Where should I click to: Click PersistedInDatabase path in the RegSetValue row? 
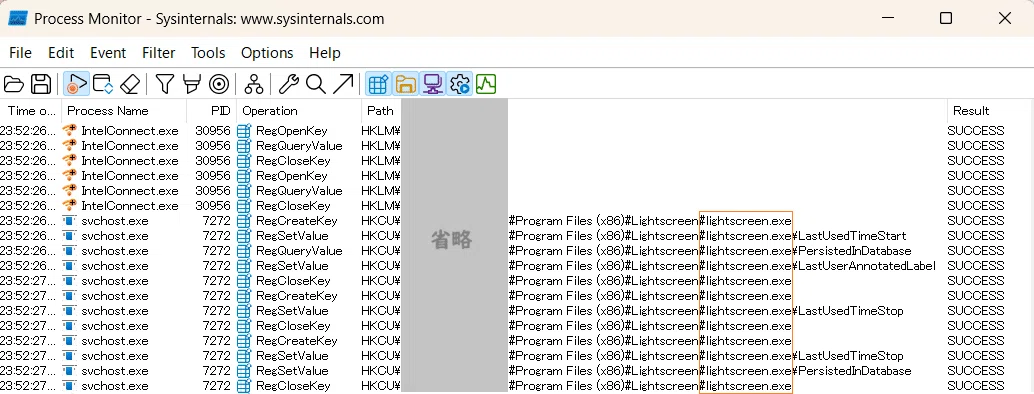[855, 371]
